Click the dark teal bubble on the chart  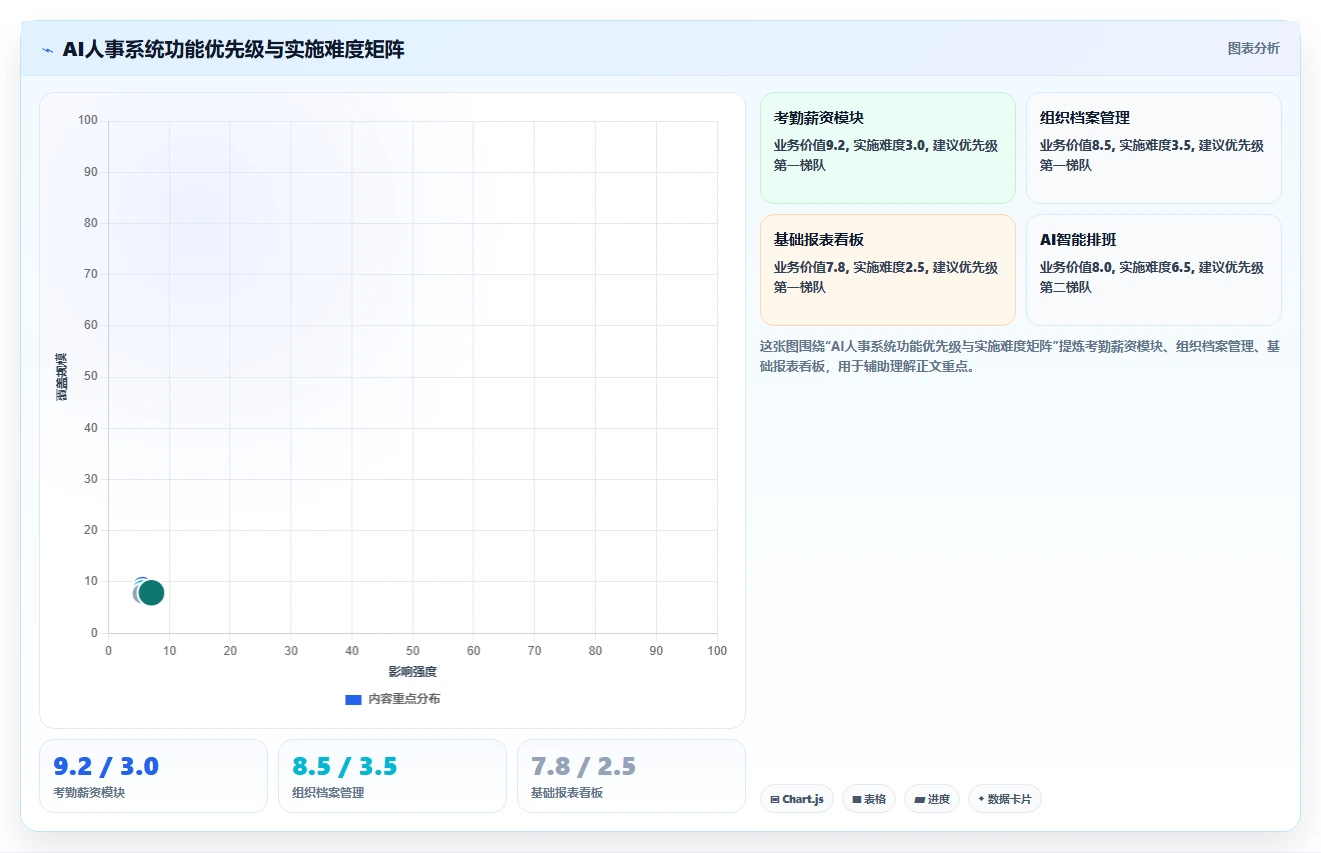[151, 592]
